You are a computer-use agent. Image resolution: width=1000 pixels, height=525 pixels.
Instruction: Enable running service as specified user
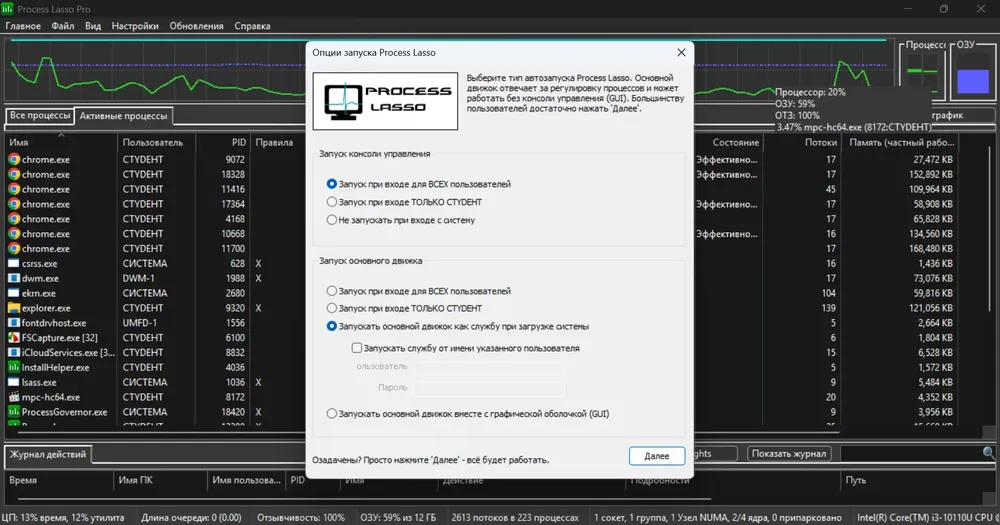(466, 348)
